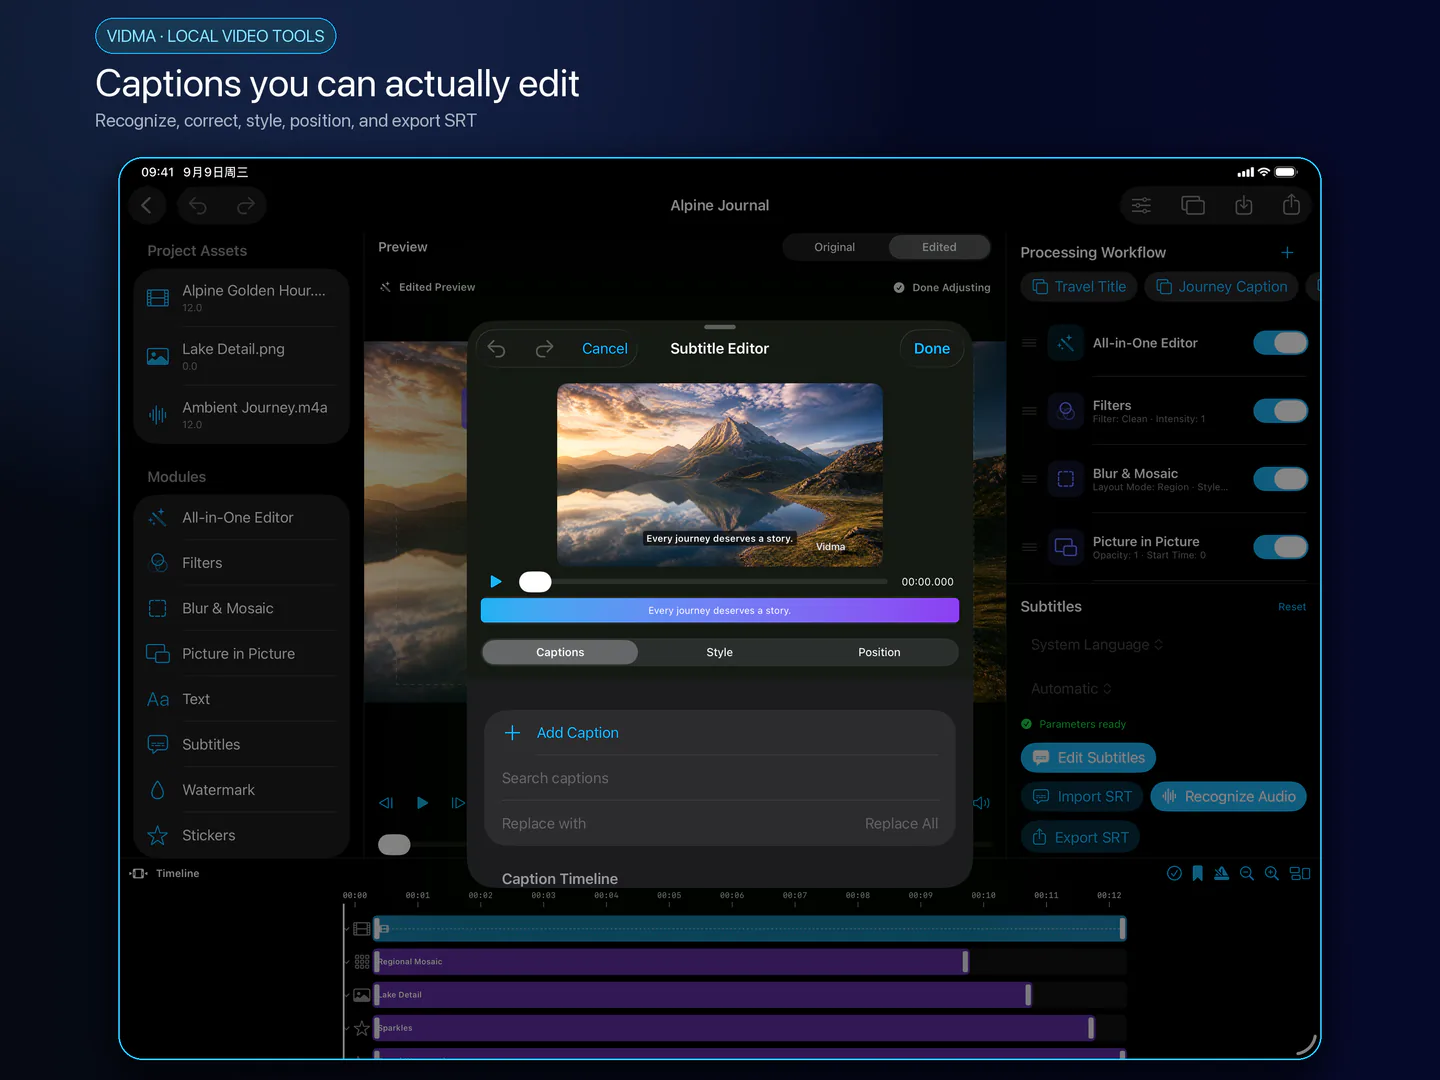
Task: Zoom in the timeline
Action: point(1272,874)
